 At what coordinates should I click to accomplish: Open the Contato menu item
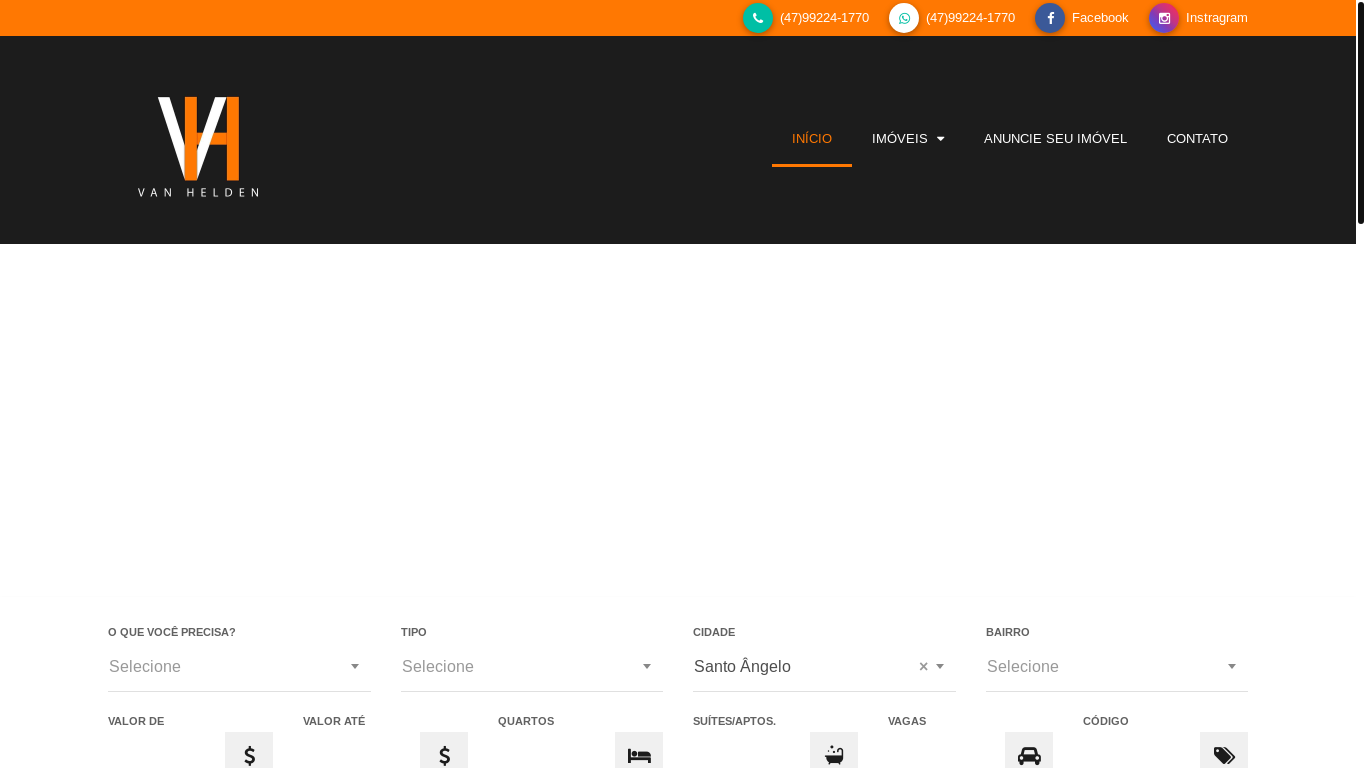1197,139
